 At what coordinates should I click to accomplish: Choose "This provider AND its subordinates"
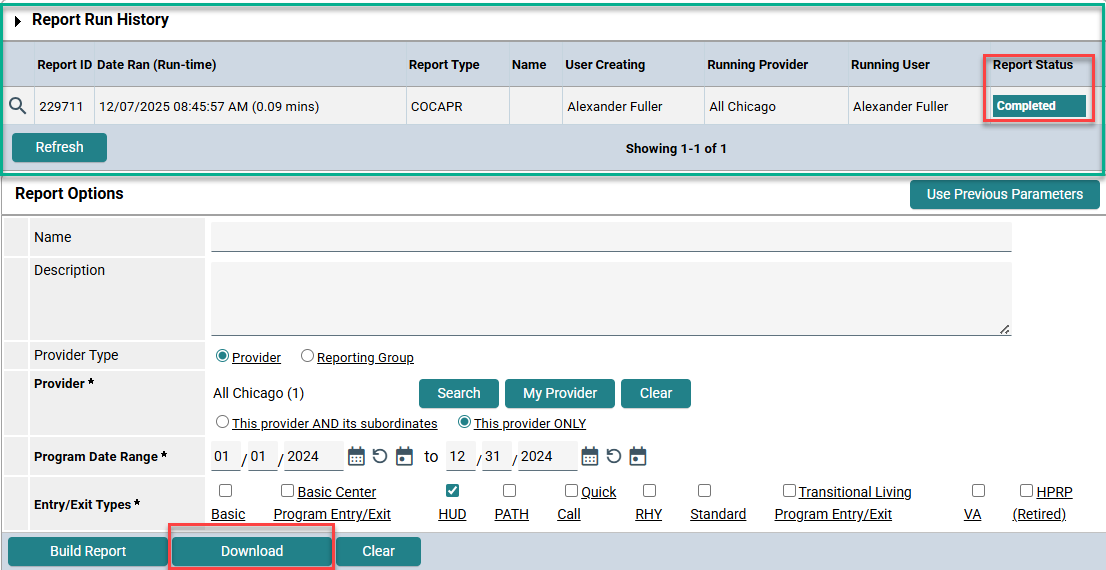(223, 422)
